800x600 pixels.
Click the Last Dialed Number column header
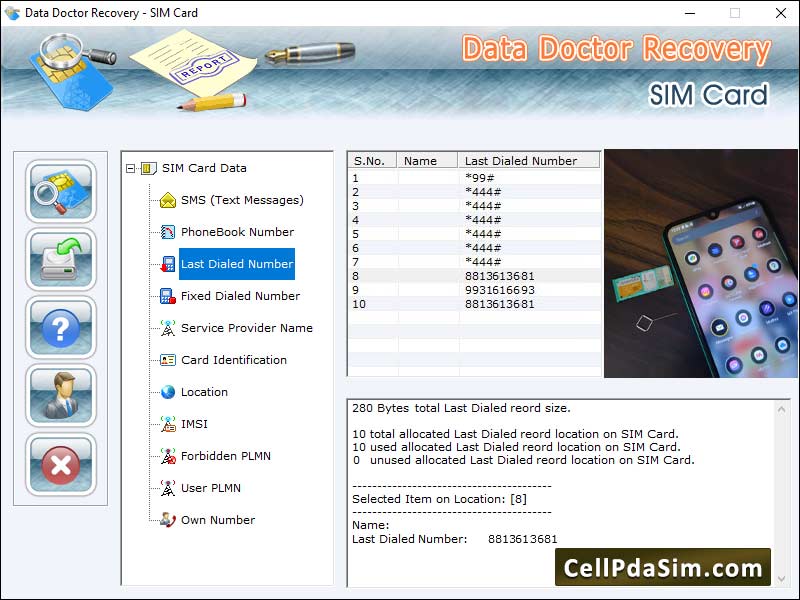pos(528,160)
